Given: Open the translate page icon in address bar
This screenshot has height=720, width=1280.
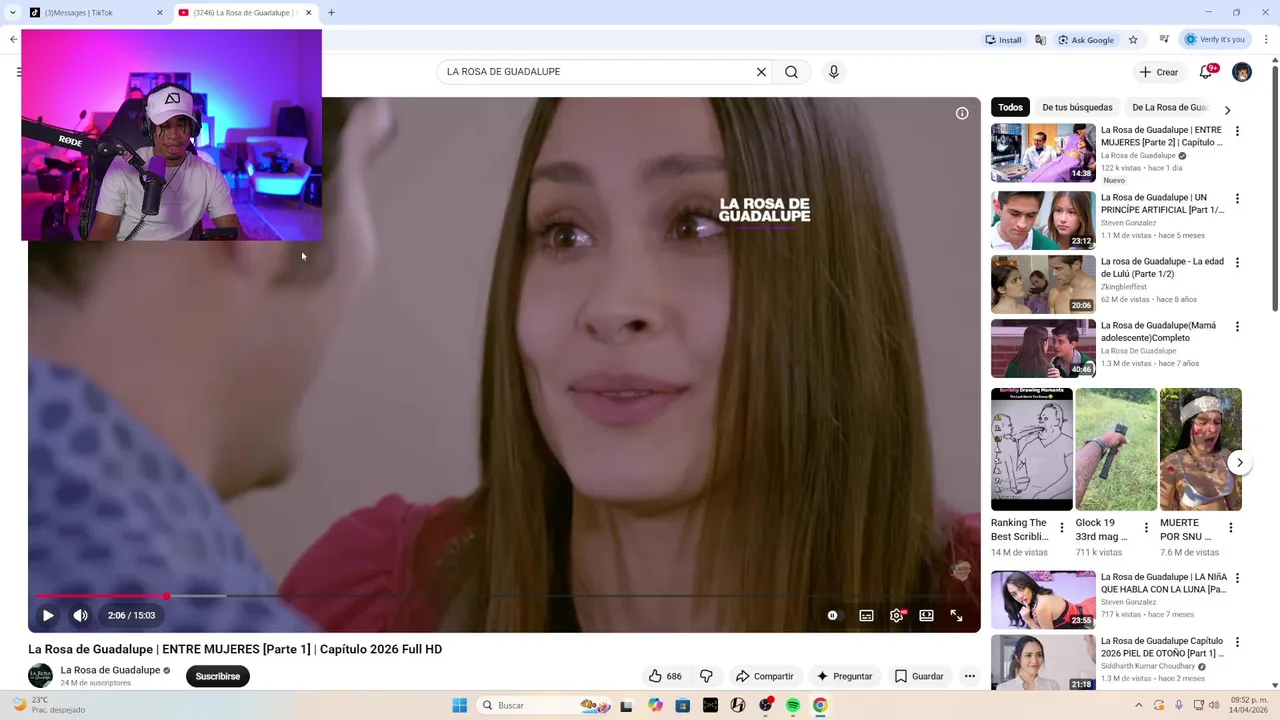Looking at the screenshot, I should point(1040,40).
